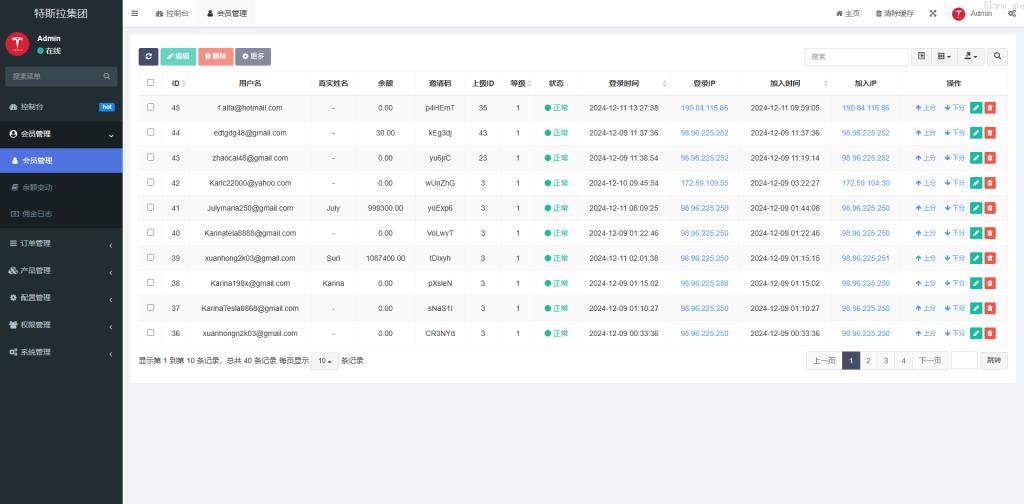This screenshot has width=1024, height=504.
Task: Open the columns grid dropdown
Action: pos(944,57)
